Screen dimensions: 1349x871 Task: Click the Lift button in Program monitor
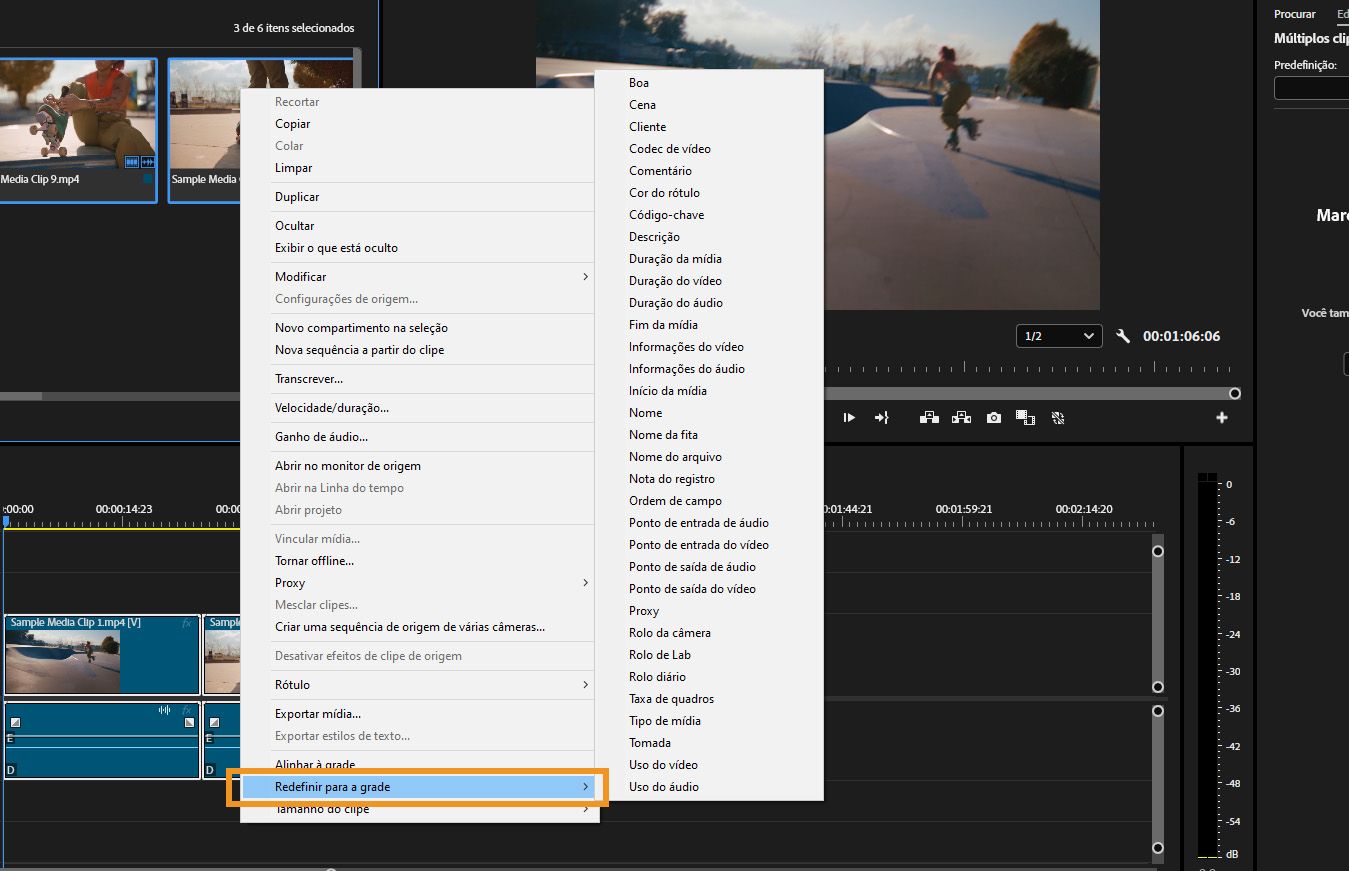click(929, 418)
